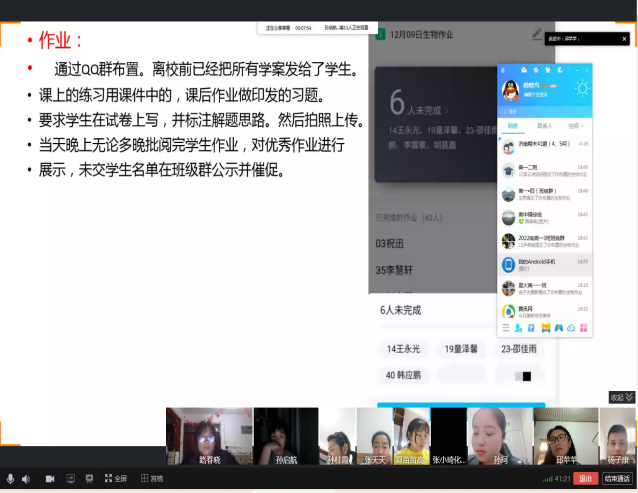
Task: Turn the camera on or off
Action: pos(50,479)
